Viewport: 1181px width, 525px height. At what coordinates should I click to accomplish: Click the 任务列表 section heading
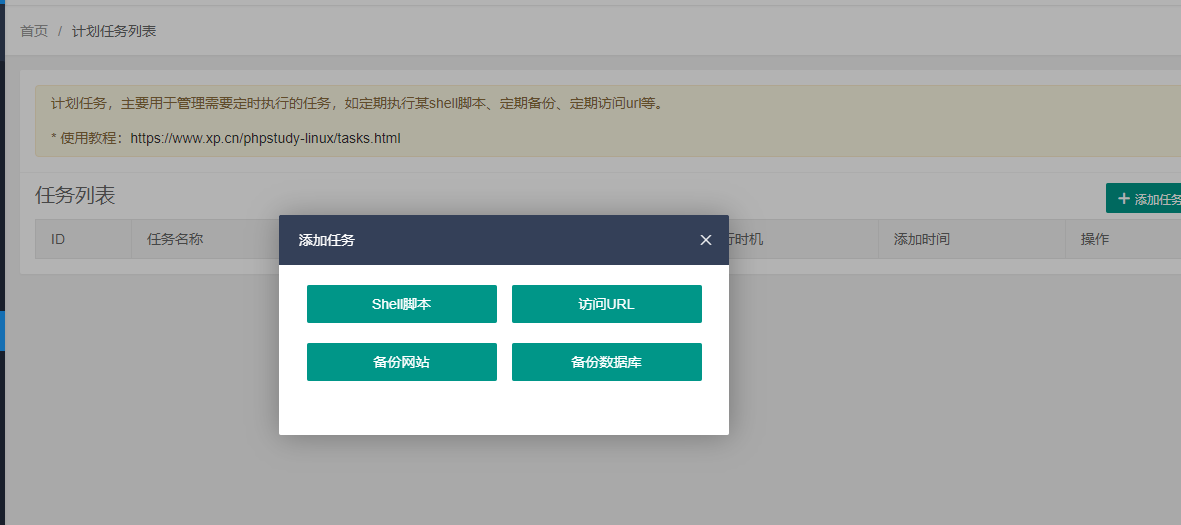(x=75, y=195)
